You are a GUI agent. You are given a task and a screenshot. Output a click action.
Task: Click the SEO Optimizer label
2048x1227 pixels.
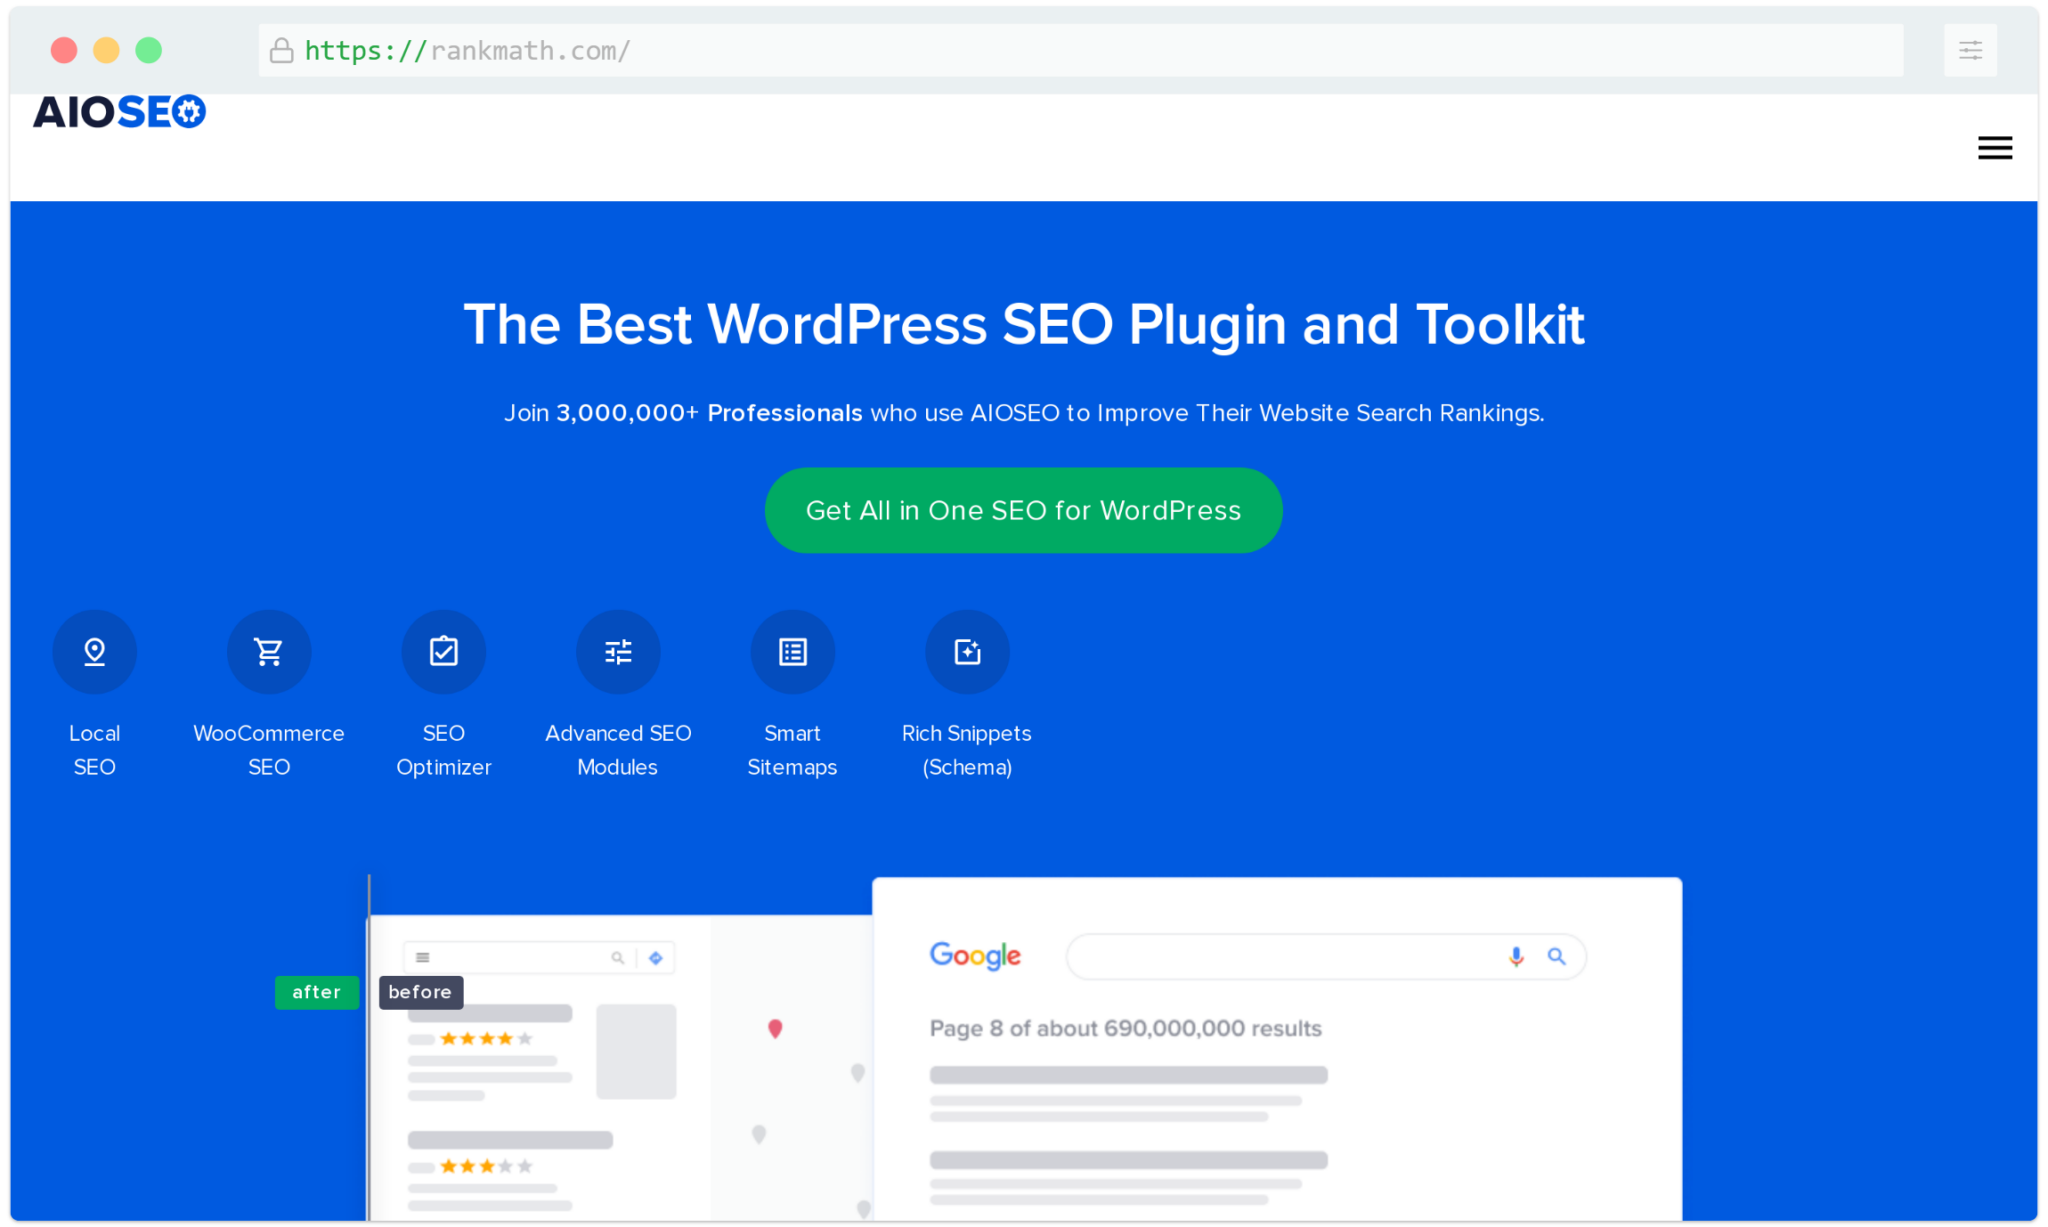(x=443, y=750)
